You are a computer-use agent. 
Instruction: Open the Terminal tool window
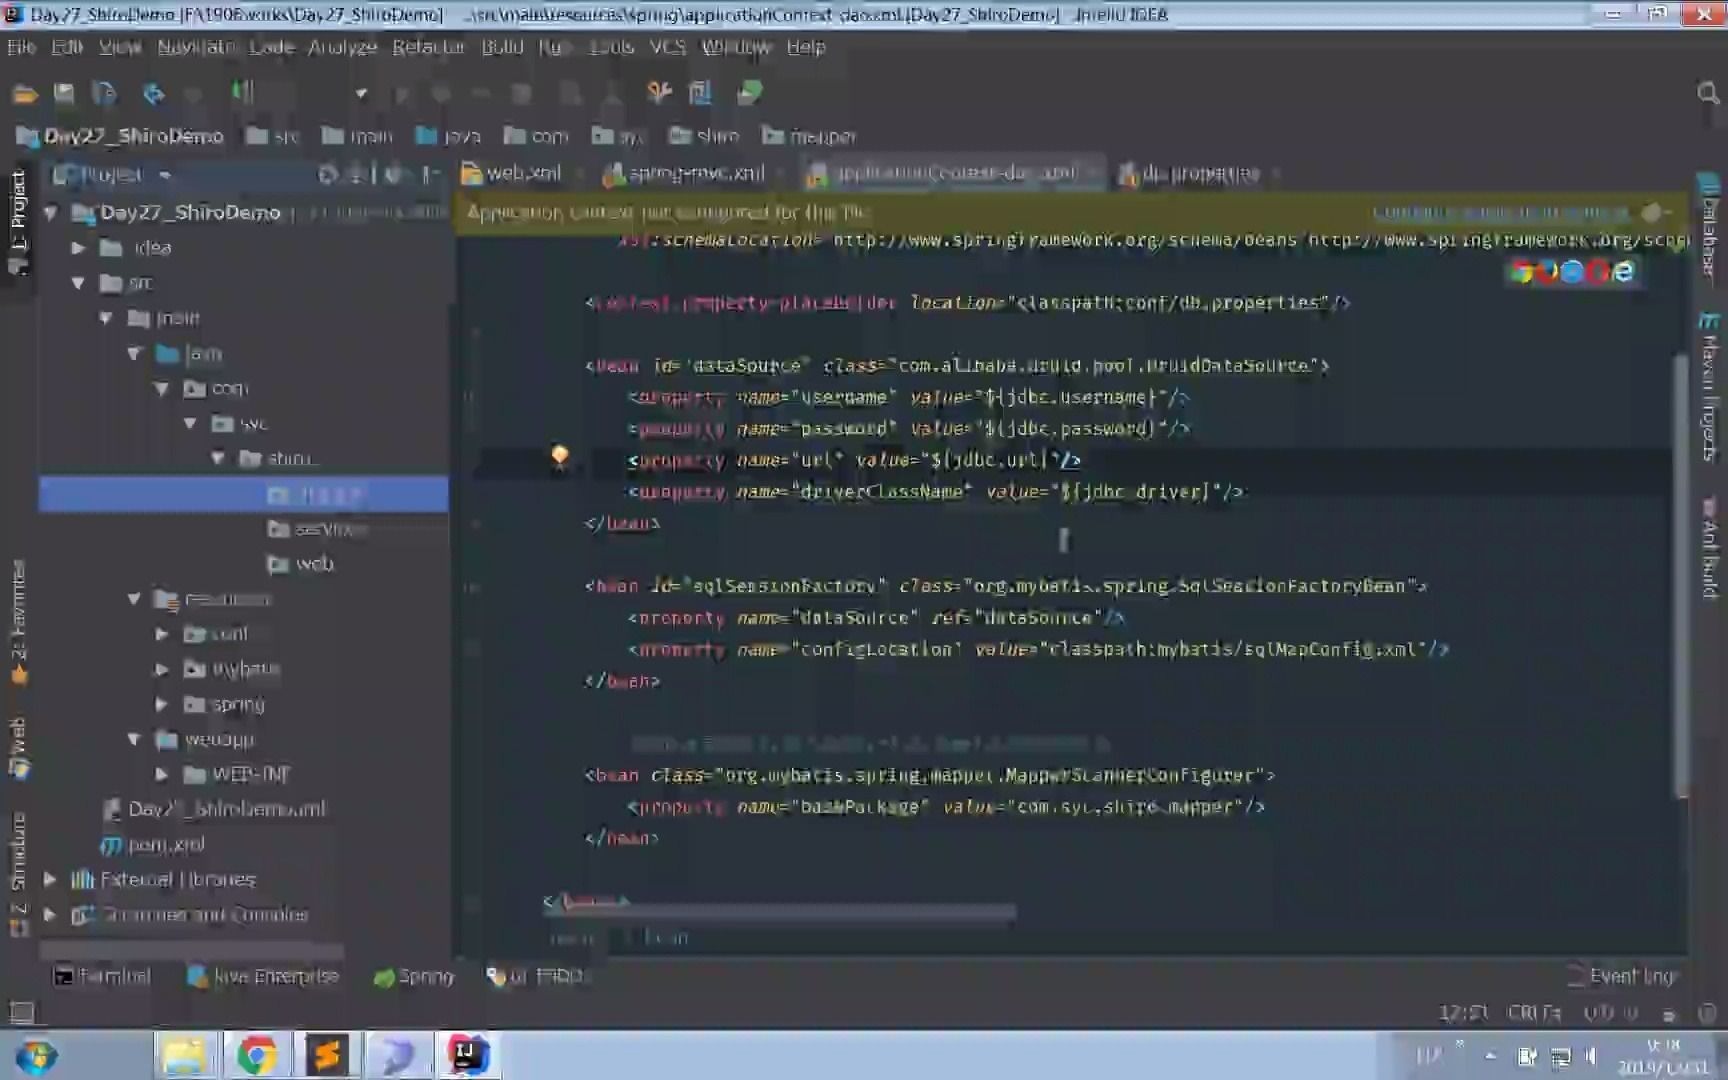click(x=102, y=976)
